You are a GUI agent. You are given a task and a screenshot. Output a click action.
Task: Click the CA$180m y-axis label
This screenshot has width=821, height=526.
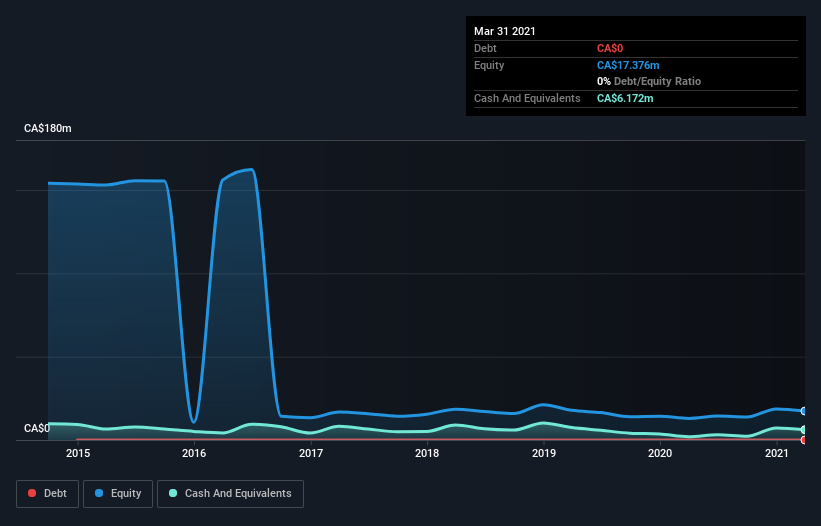[x=48, y=129]
